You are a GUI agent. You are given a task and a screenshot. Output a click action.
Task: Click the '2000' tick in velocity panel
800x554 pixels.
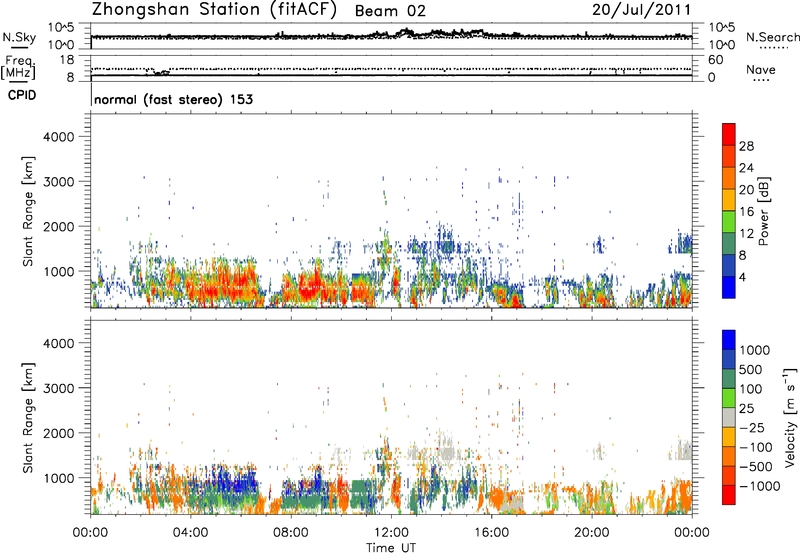coord(58,433)
